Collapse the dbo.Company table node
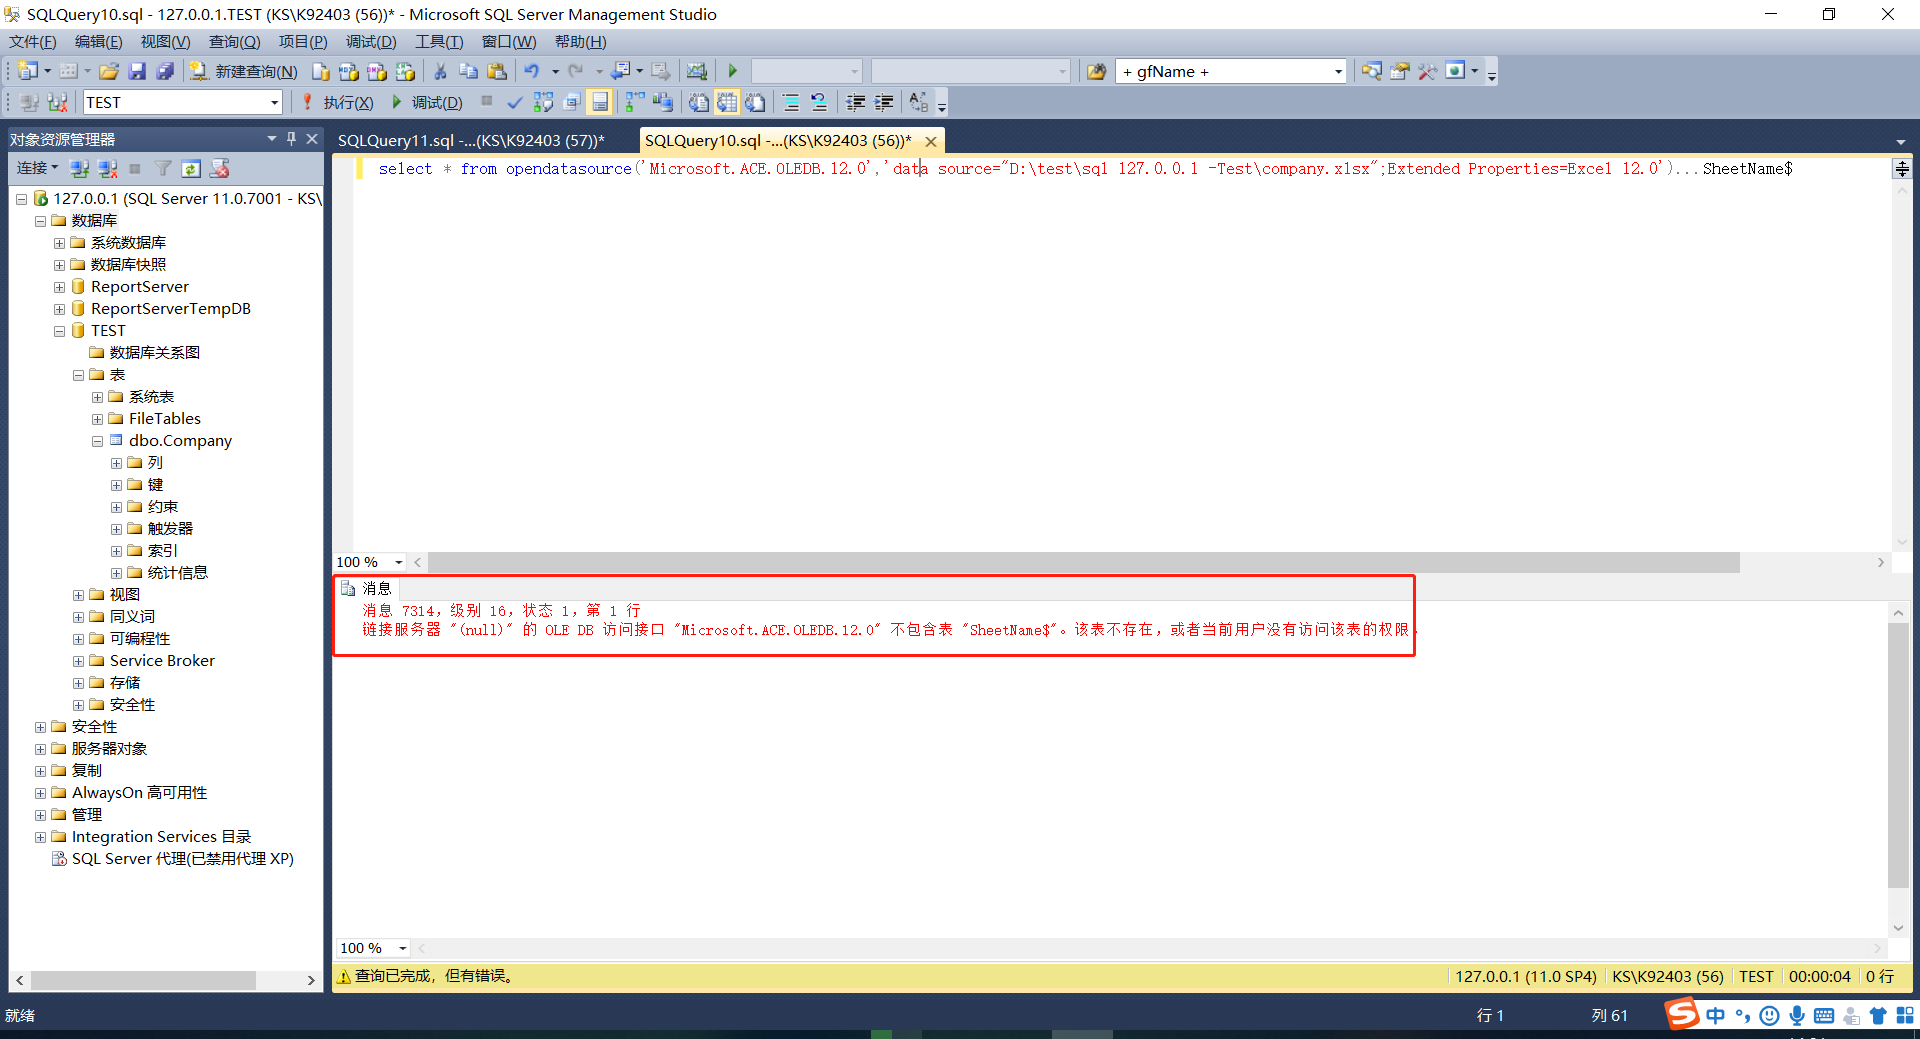1920x1039 pixels. point(97,440)
